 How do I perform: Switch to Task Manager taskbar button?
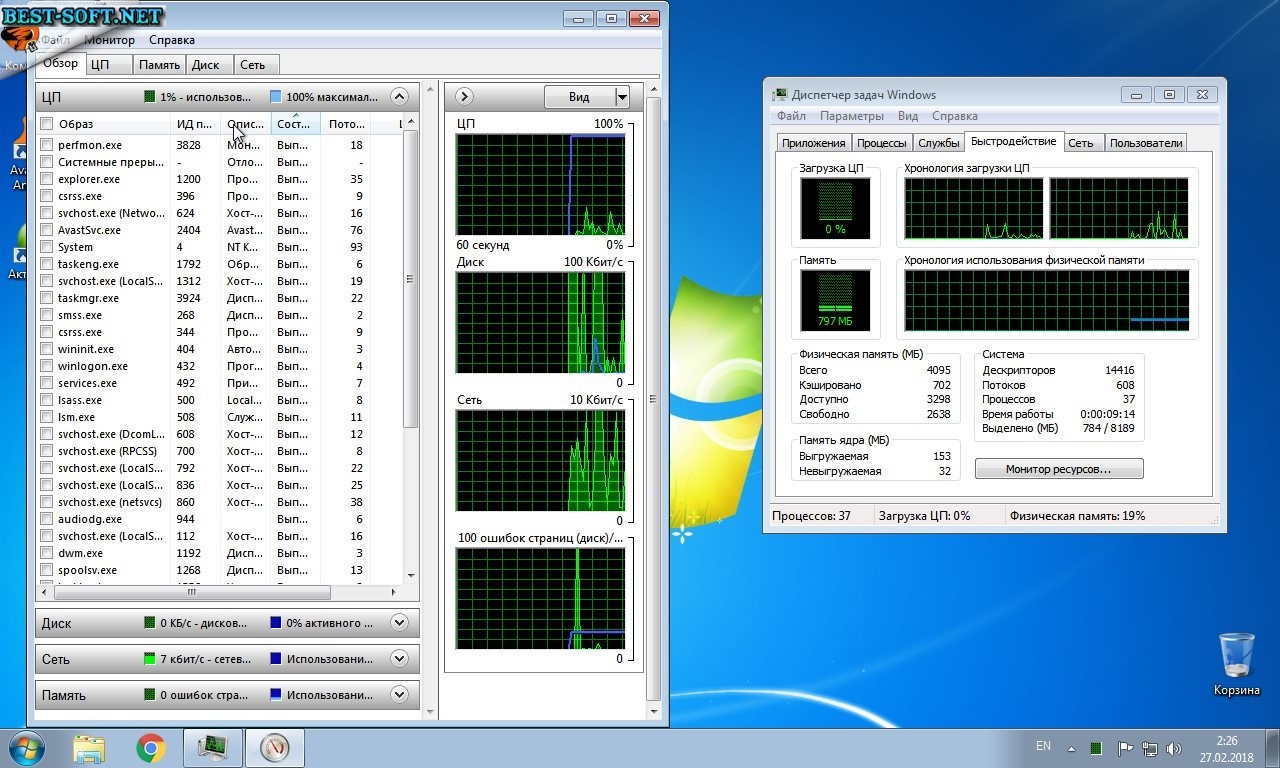click(x=212, y=748)
